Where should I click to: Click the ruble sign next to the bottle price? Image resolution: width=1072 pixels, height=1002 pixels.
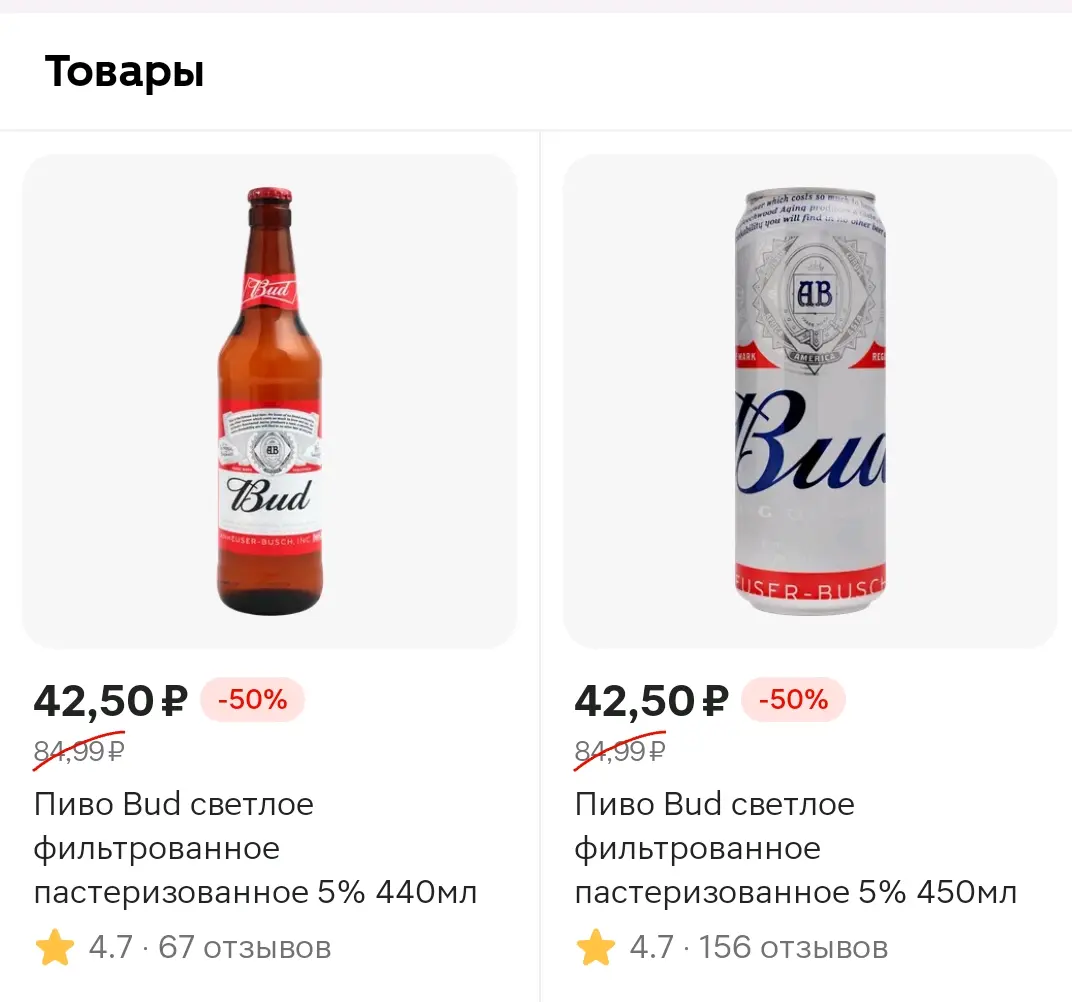point(174,701)
